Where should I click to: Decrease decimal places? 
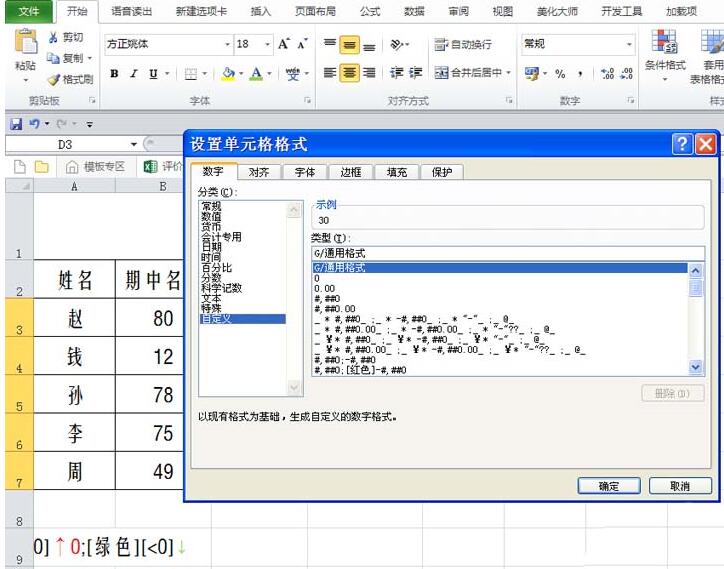(x=626, y=73)
